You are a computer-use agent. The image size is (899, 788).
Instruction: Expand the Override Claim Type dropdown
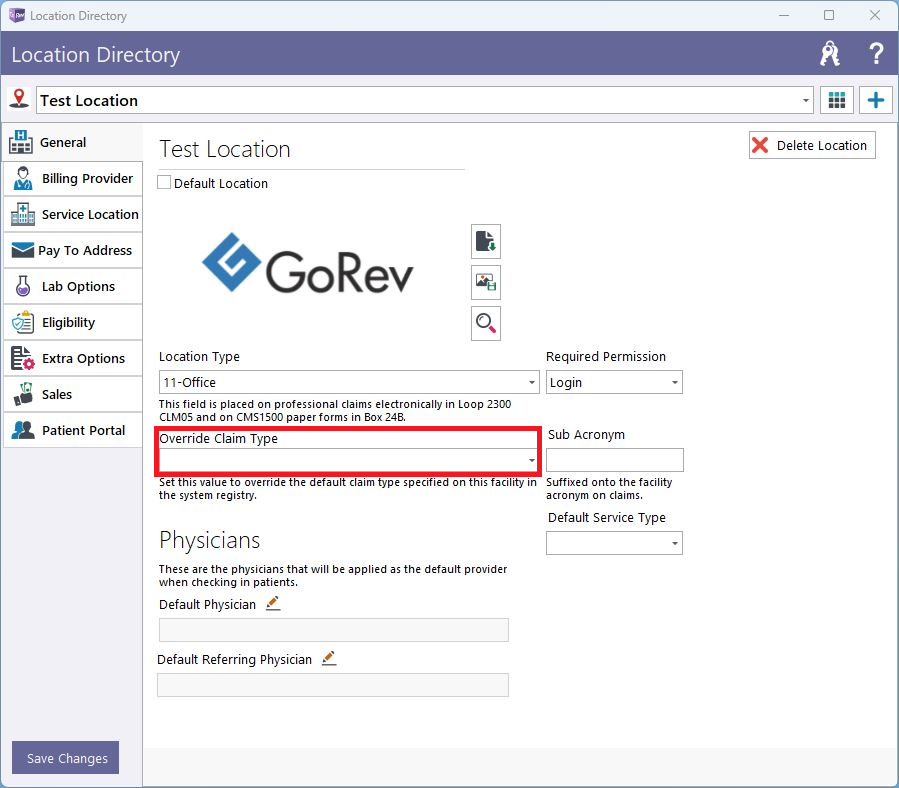click(531, 460)
